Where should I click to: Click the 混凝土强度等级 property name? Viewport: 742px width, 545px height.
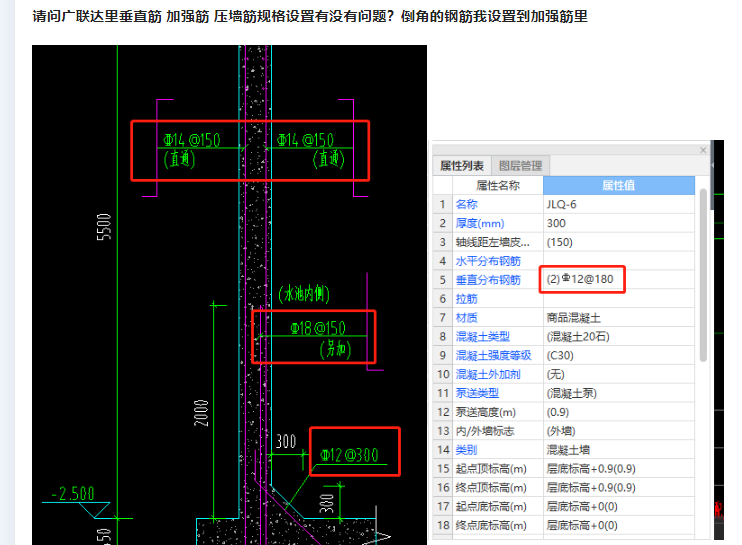point(494,355)
